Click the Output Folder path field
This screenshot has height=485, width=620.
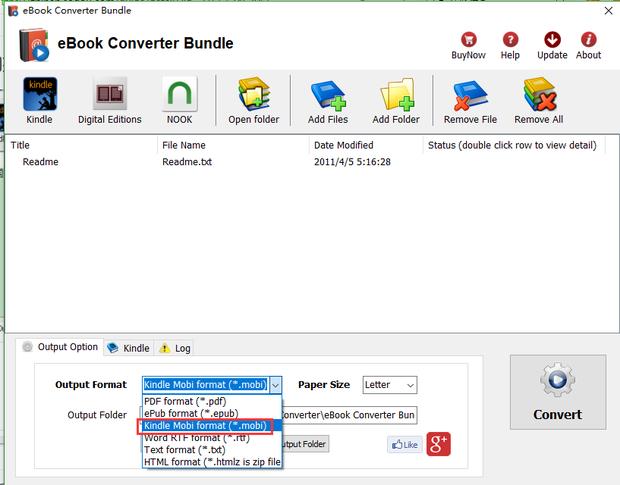coord(349,415)
